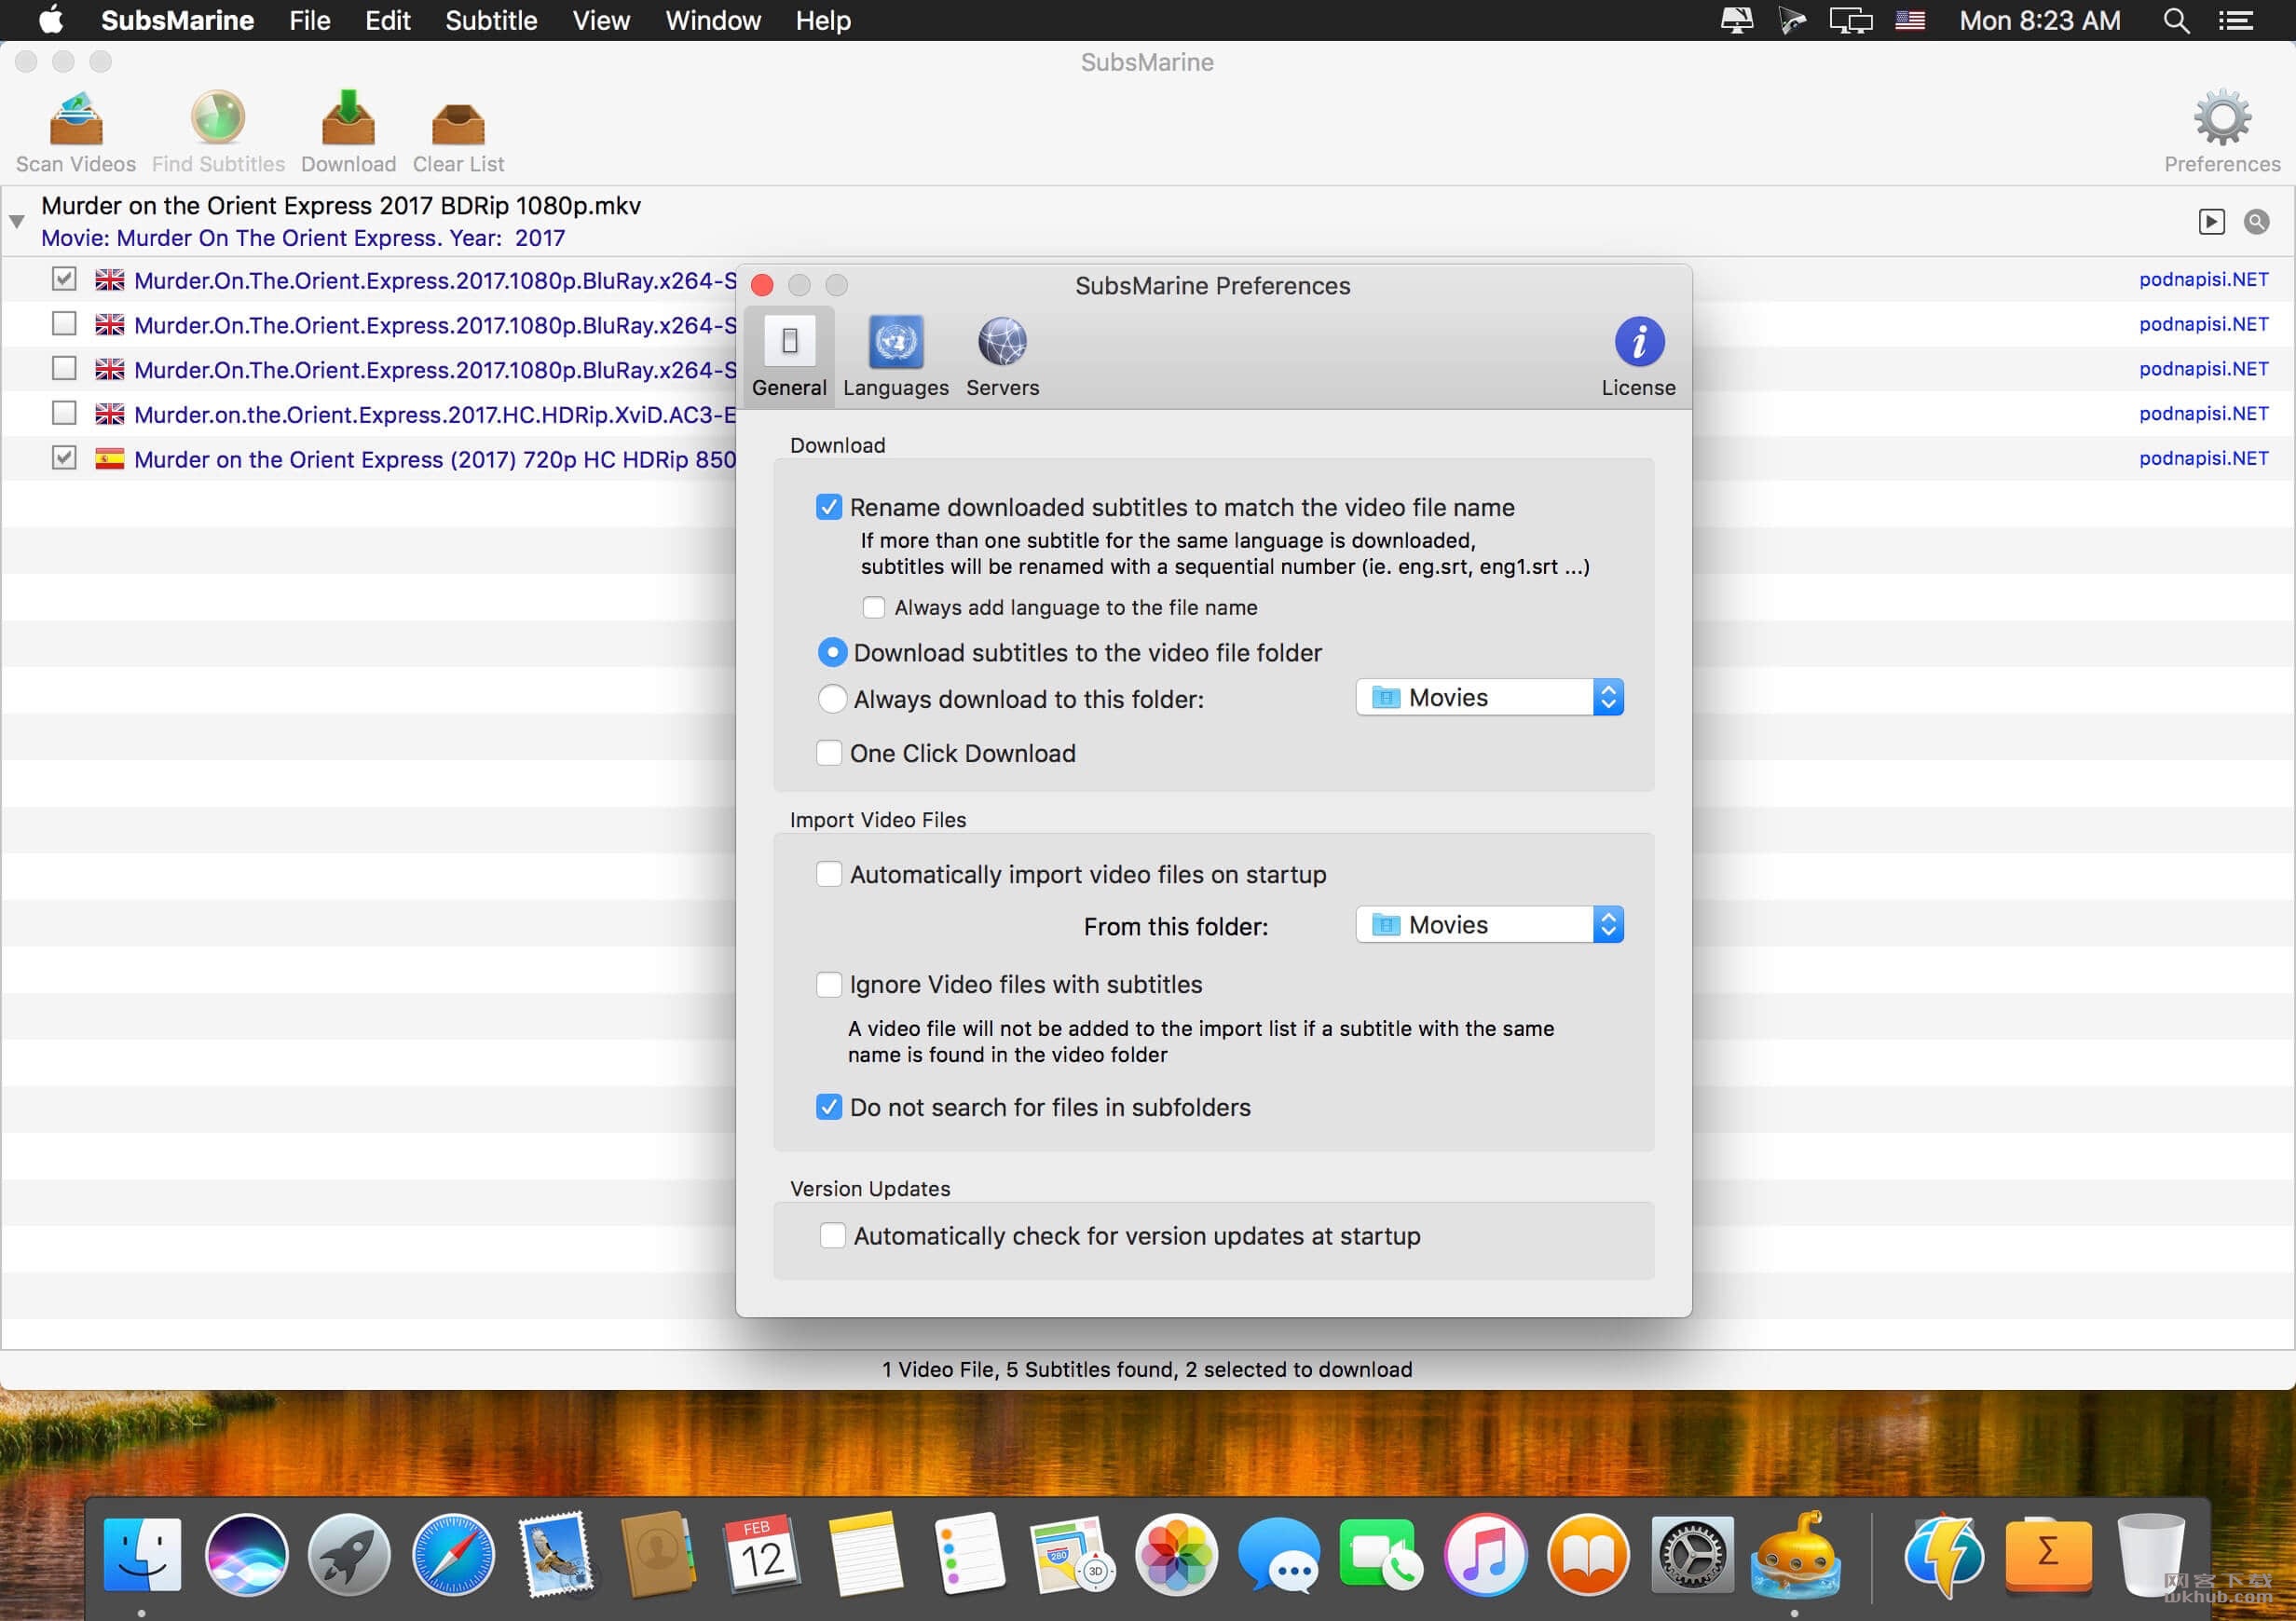Open From this folder Movies dropdown
This screenshot has height=1621, width=2296.
point(1489,925)
